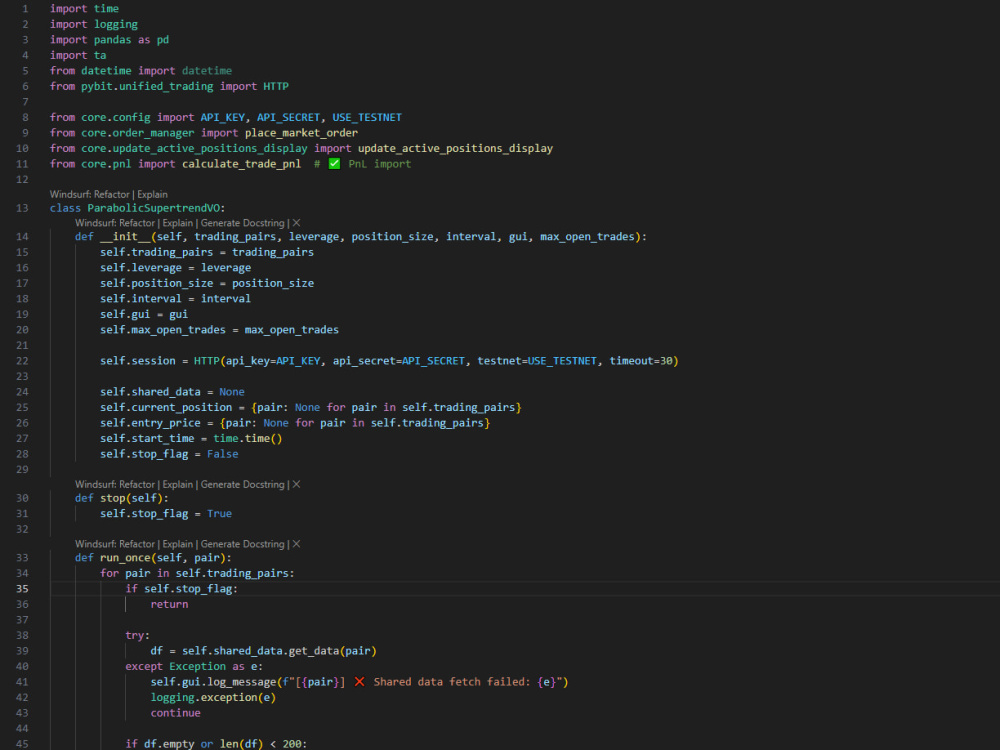Click 'pybit.unified_trading' module name
1000x750 pixels.
point(147,86)
